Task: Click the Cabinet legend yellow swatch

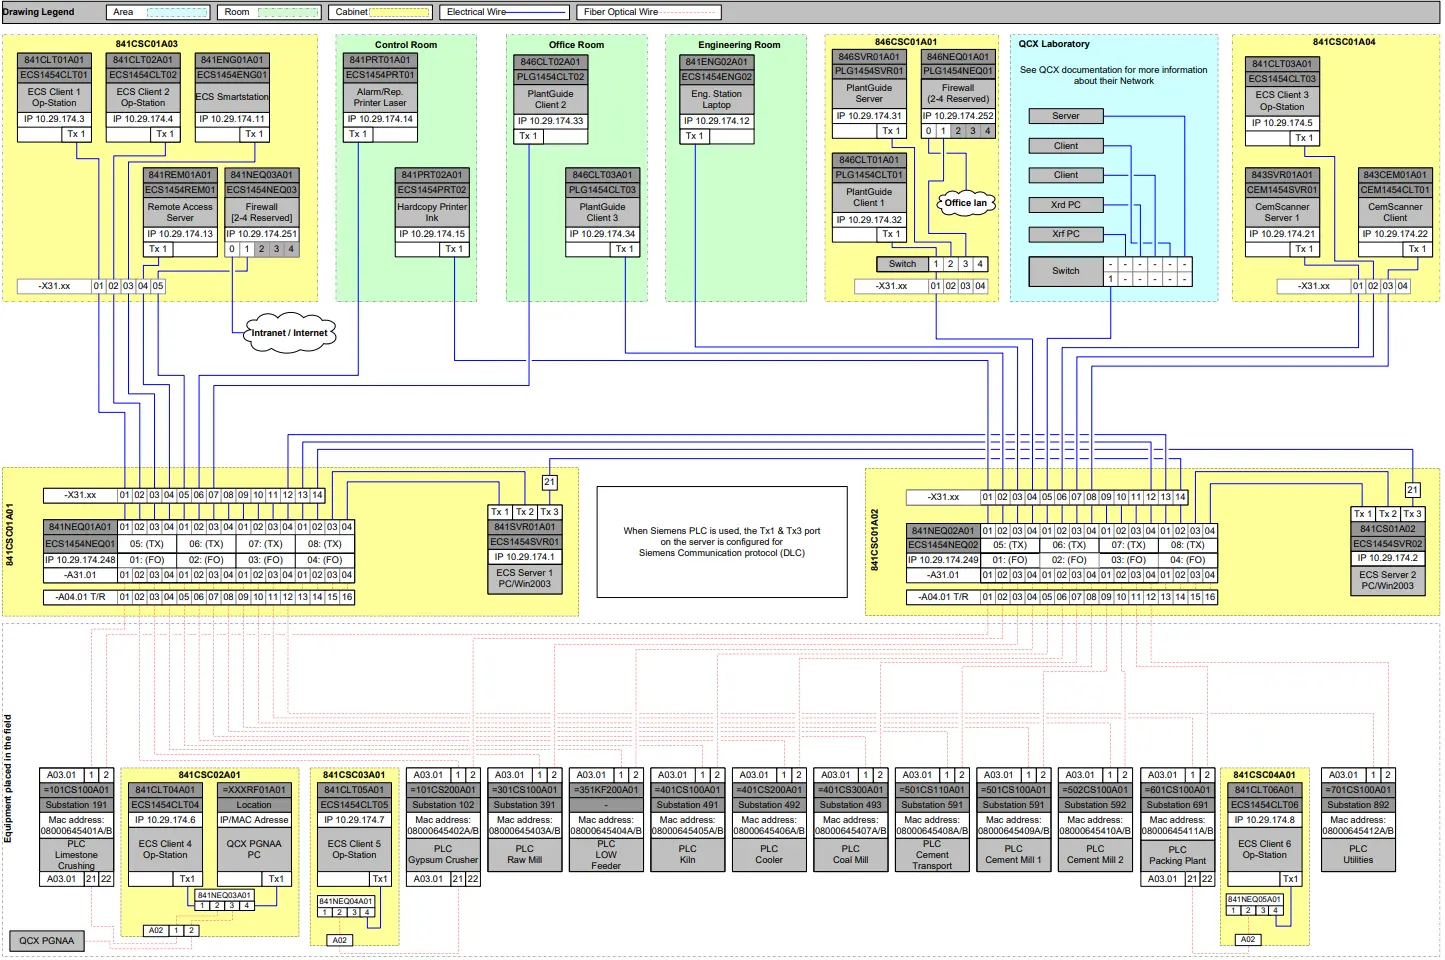Action: click(400, 12)
